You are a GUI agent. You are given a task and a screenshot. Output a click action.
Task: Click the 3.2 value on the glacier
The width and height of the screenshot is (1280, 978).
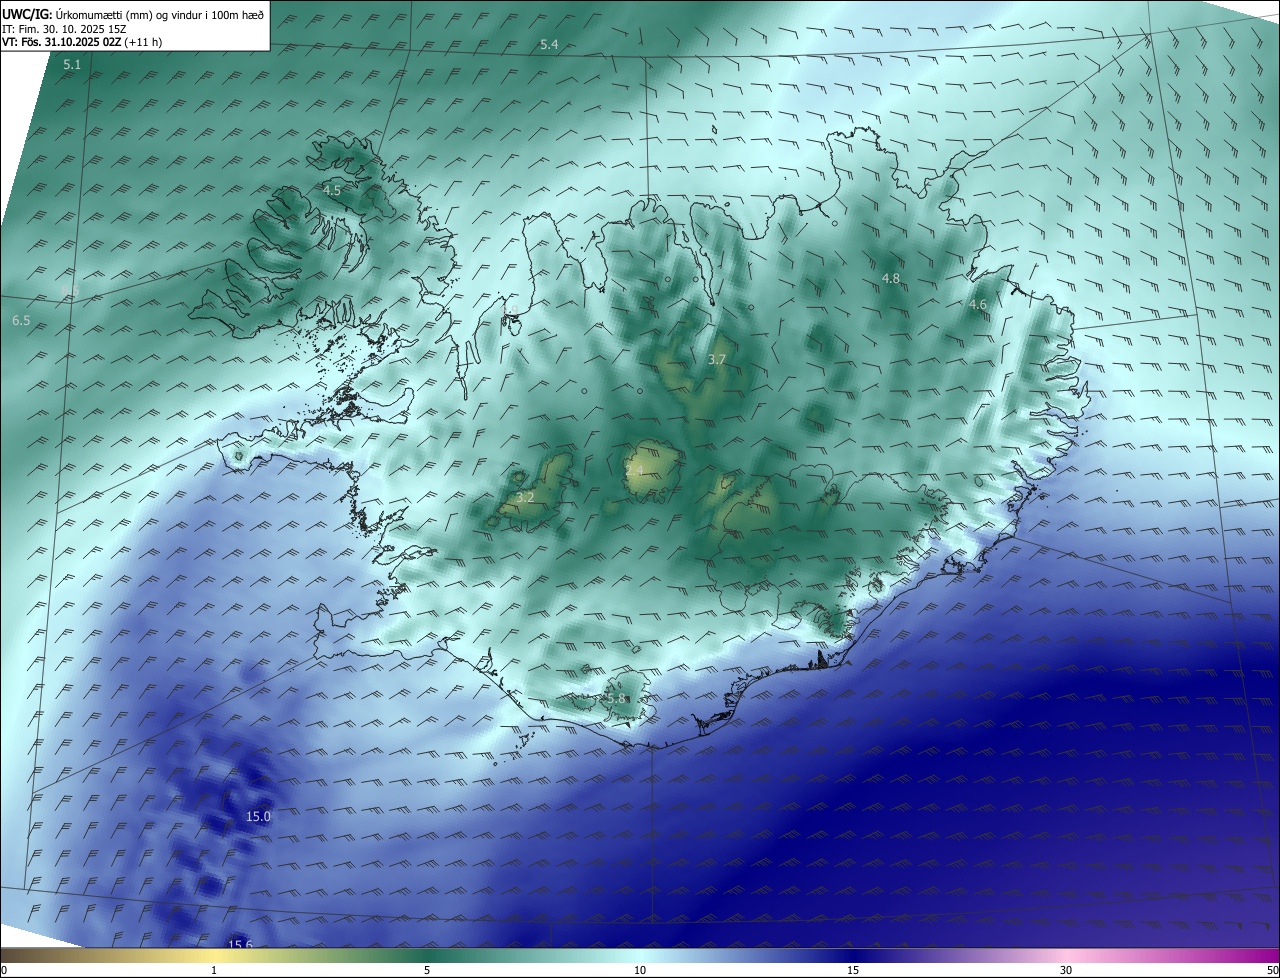click(525, 497)
